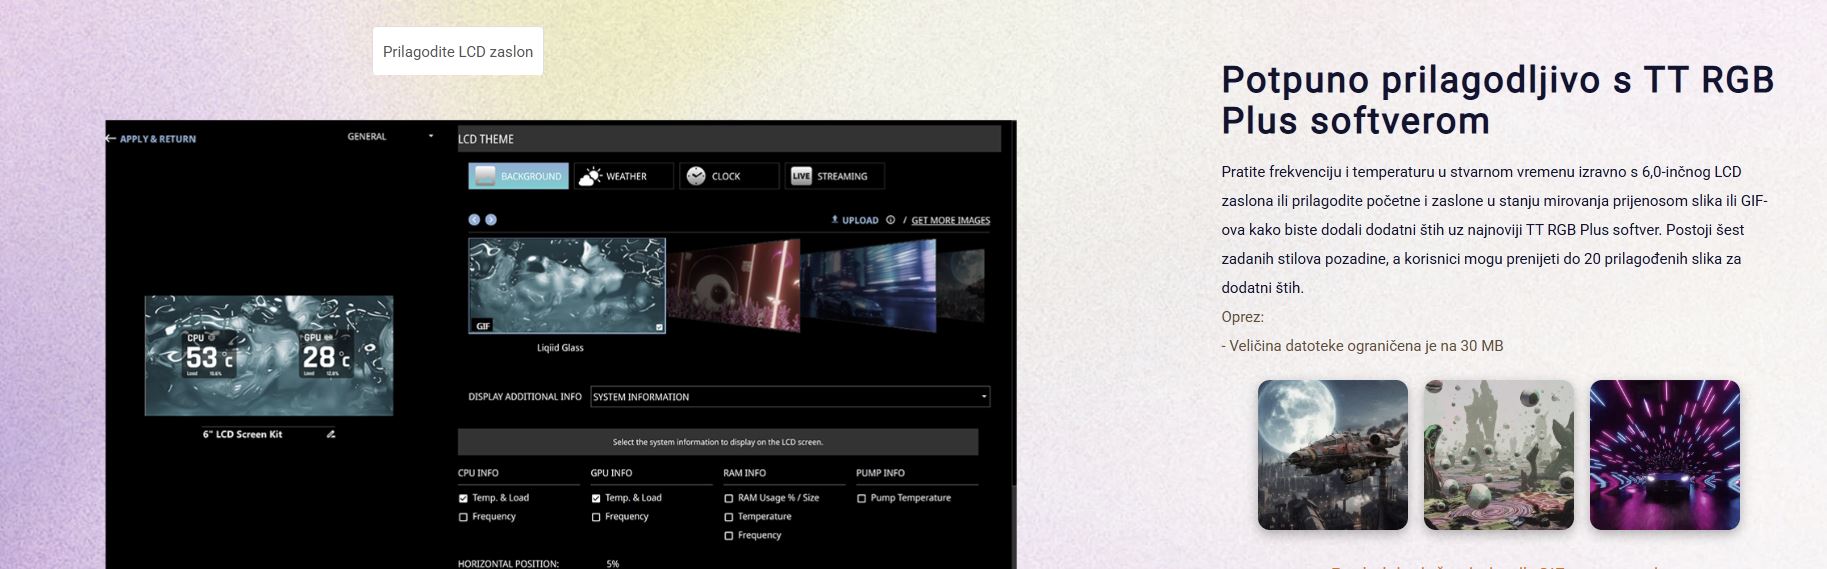This screenshot has width=1827, height=569.
Task: Click the pencil icon beside LCD Screen Kit
Action: click(331, 434)
